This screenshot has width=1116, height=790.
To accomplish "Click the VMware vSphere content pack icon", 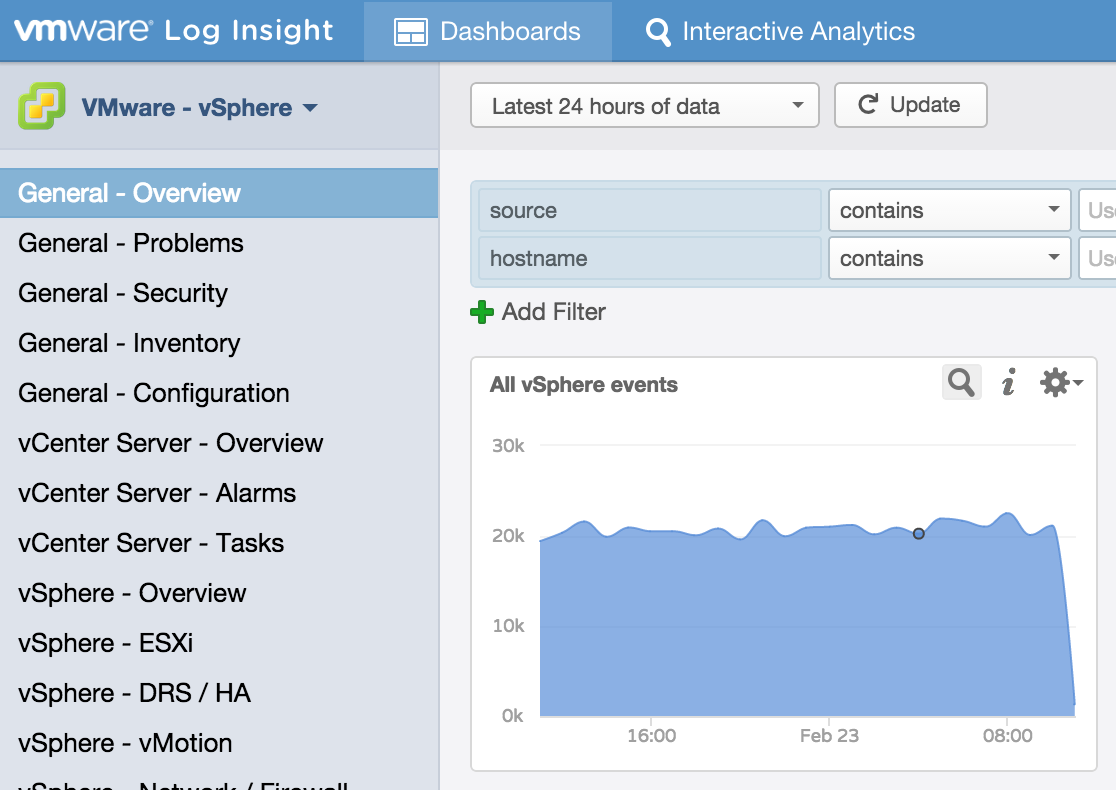I will coord(42,107).
